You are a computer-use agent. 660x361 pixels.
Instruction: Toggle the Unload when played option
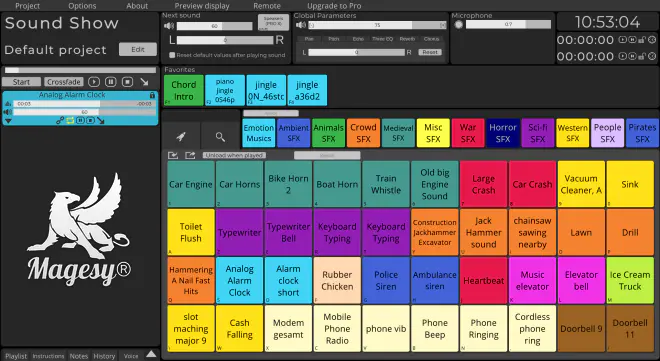pos(234,155)
